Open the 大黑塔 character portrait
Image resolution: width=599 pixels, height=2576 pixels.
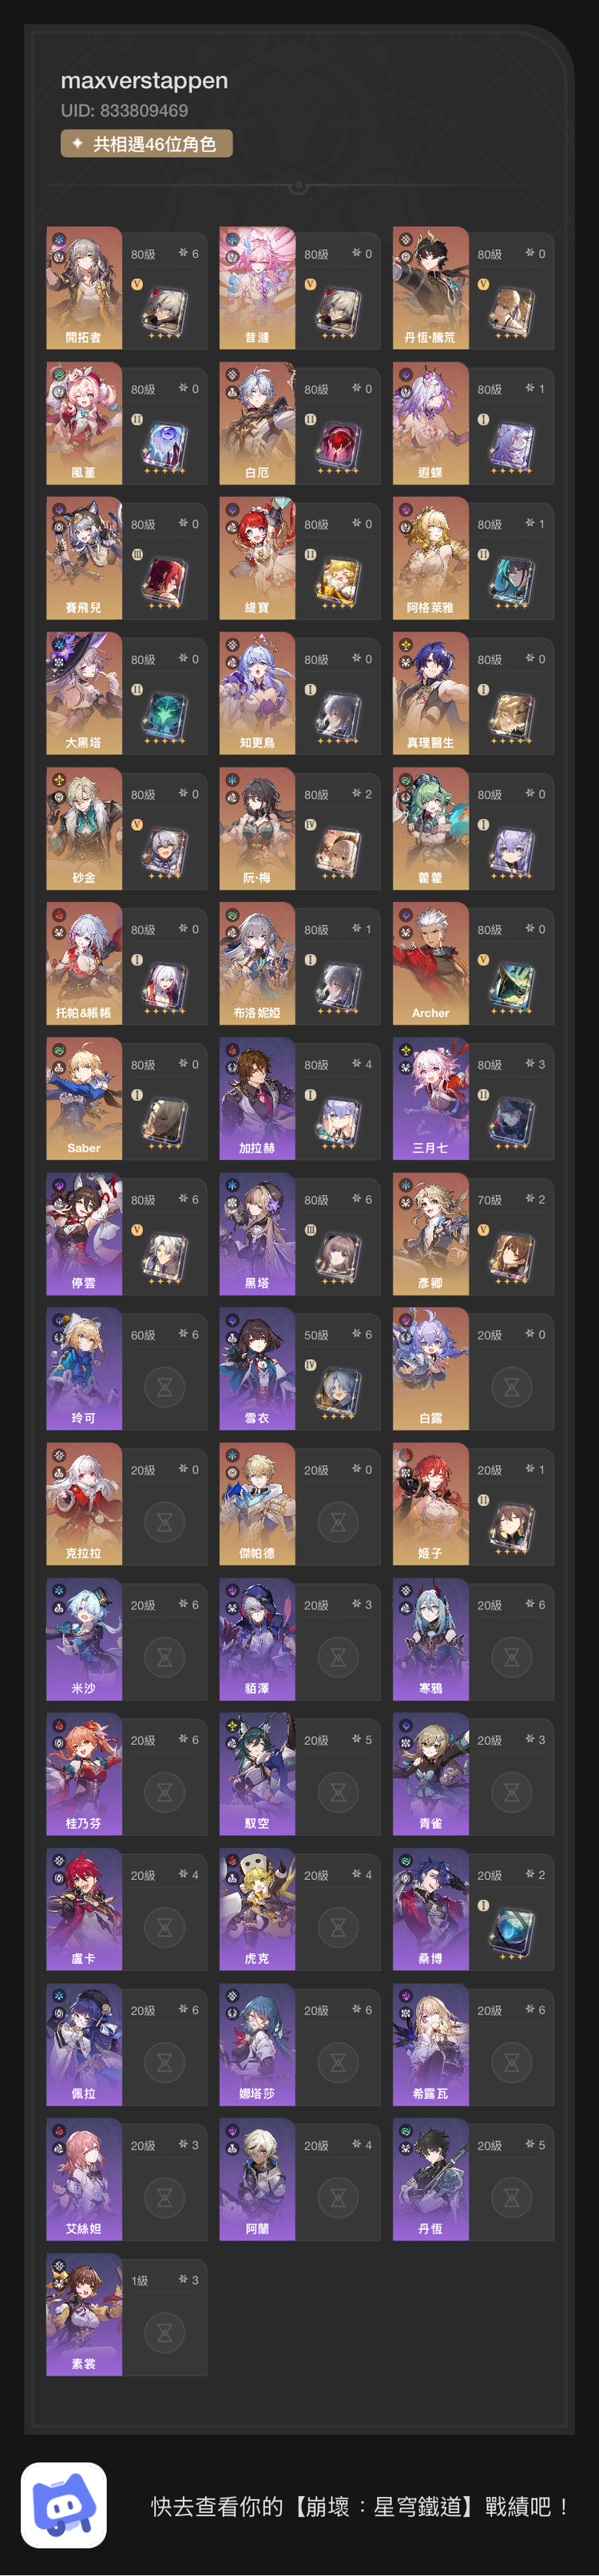(84, 693)
